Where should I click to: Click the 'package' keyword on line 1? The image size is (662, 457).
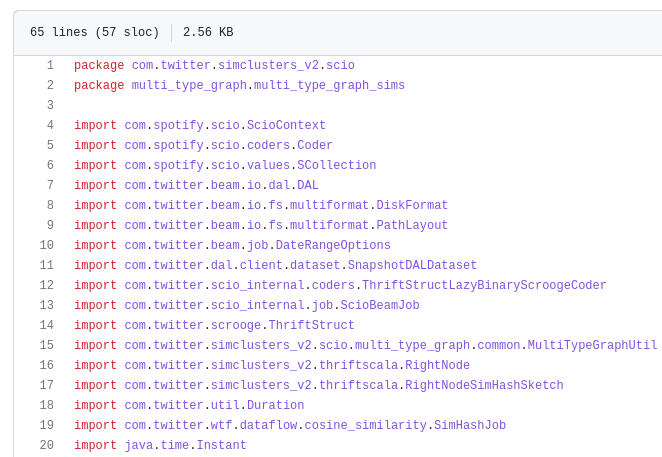(99, 65)
